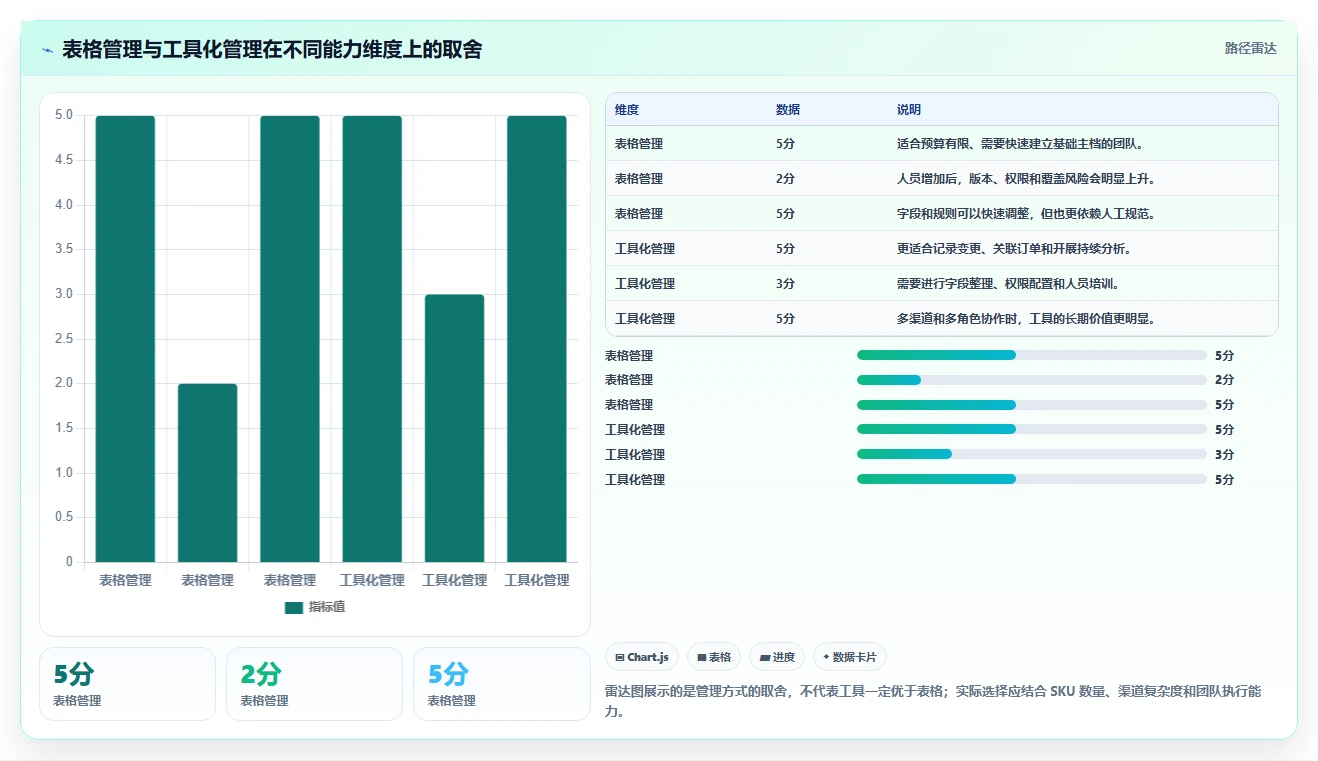Select the row 字段和规则可以快速调整，但也更依赖人工规范
The height and width of the screenshot is (761, 1318).
pyautogui.click(x=941, y=214)
